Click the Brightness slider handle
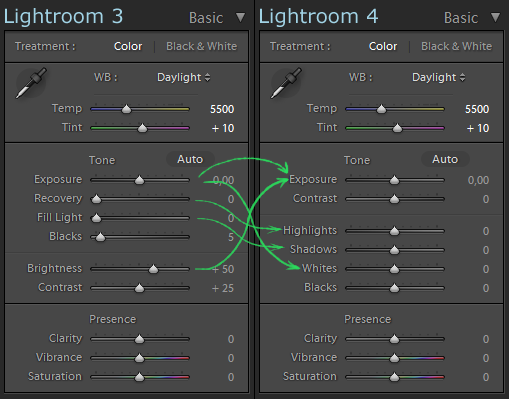The height and width of the screenshot is (399, 509). click(153, 269)
